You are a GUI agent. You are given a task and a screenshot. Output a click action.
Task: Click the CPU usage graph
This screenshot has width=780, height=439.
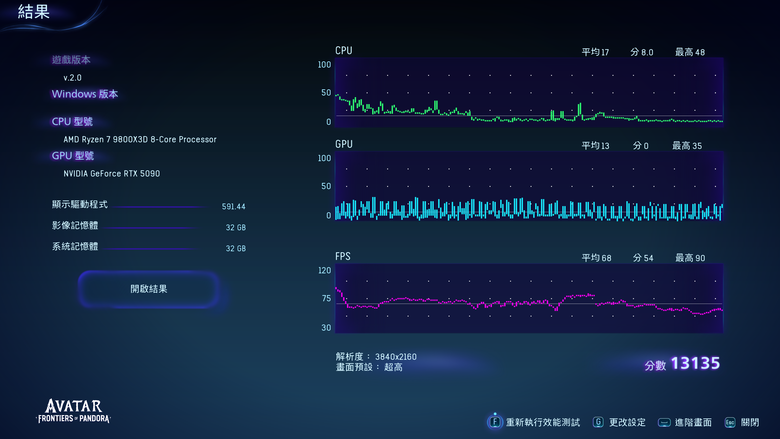point(529,92)
